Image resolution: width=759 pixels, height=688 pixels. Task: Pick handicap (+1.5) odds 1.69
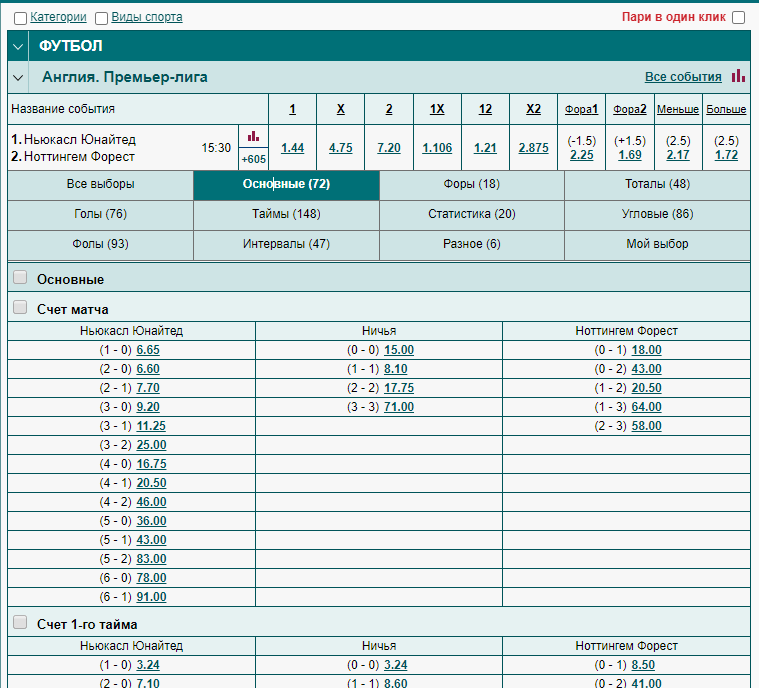click(x=630, y=155)
